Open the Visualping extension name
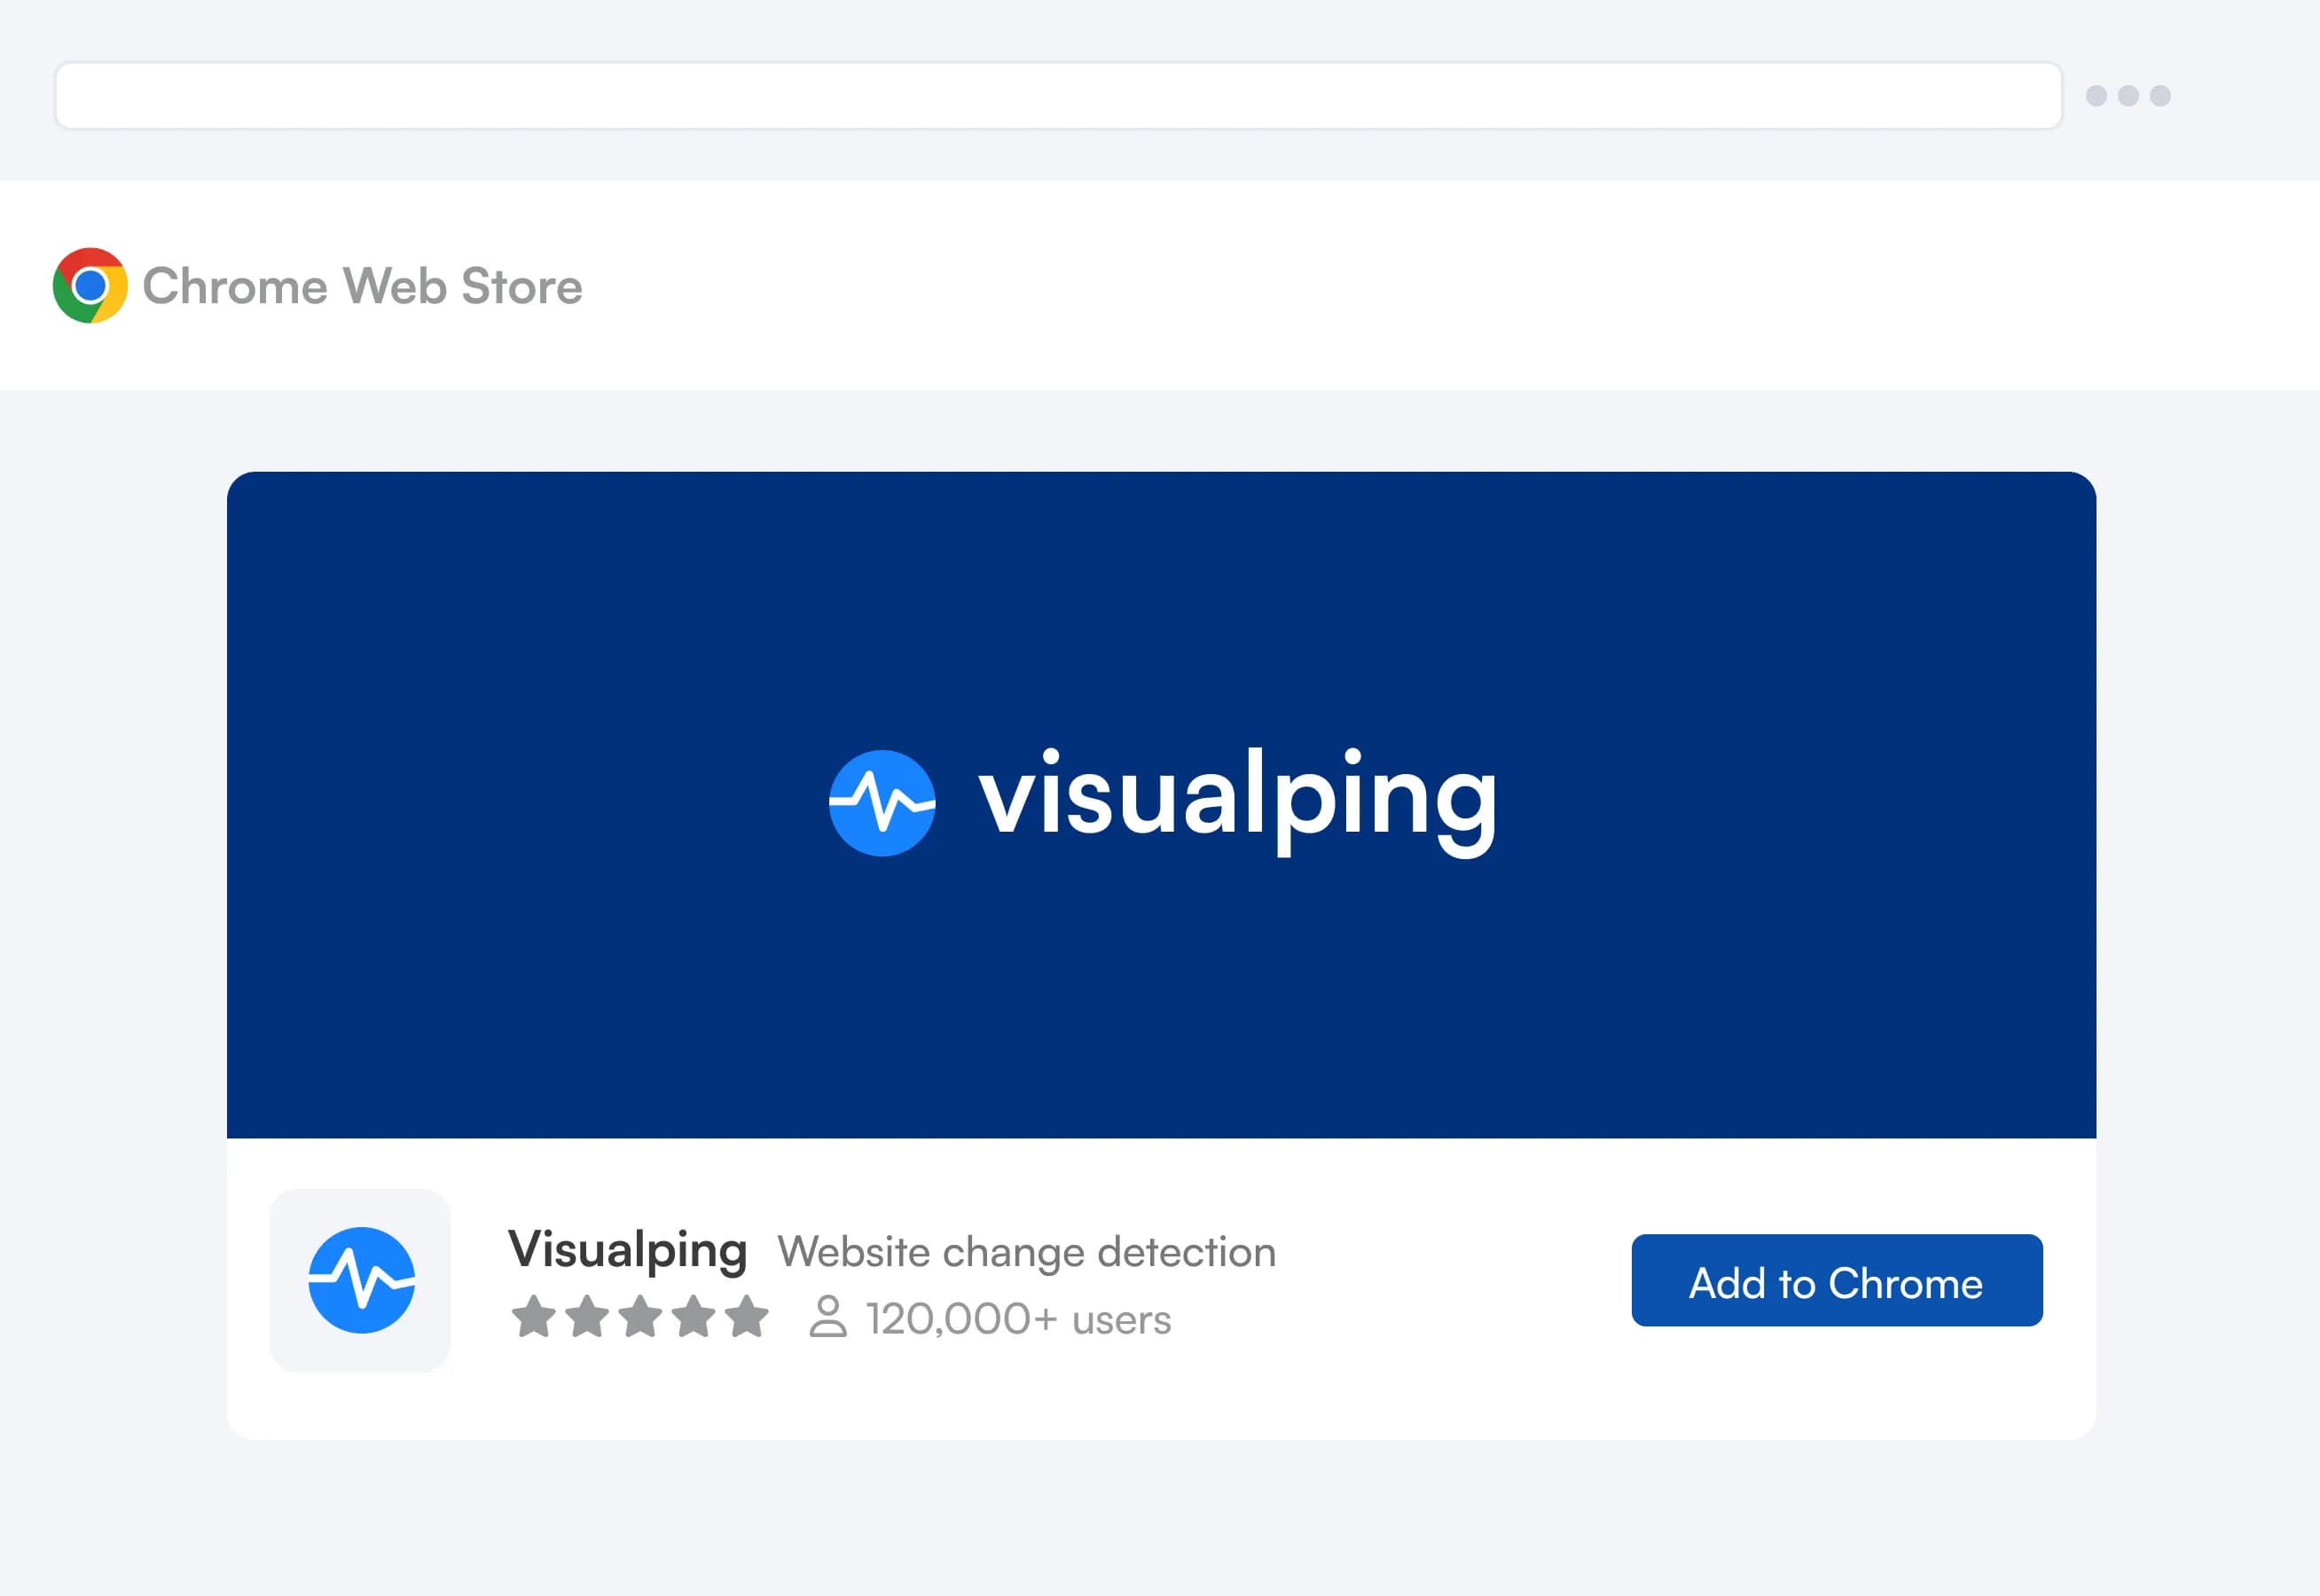The width and height of the screenshot is (2320, 1596). coord(627,1250)
